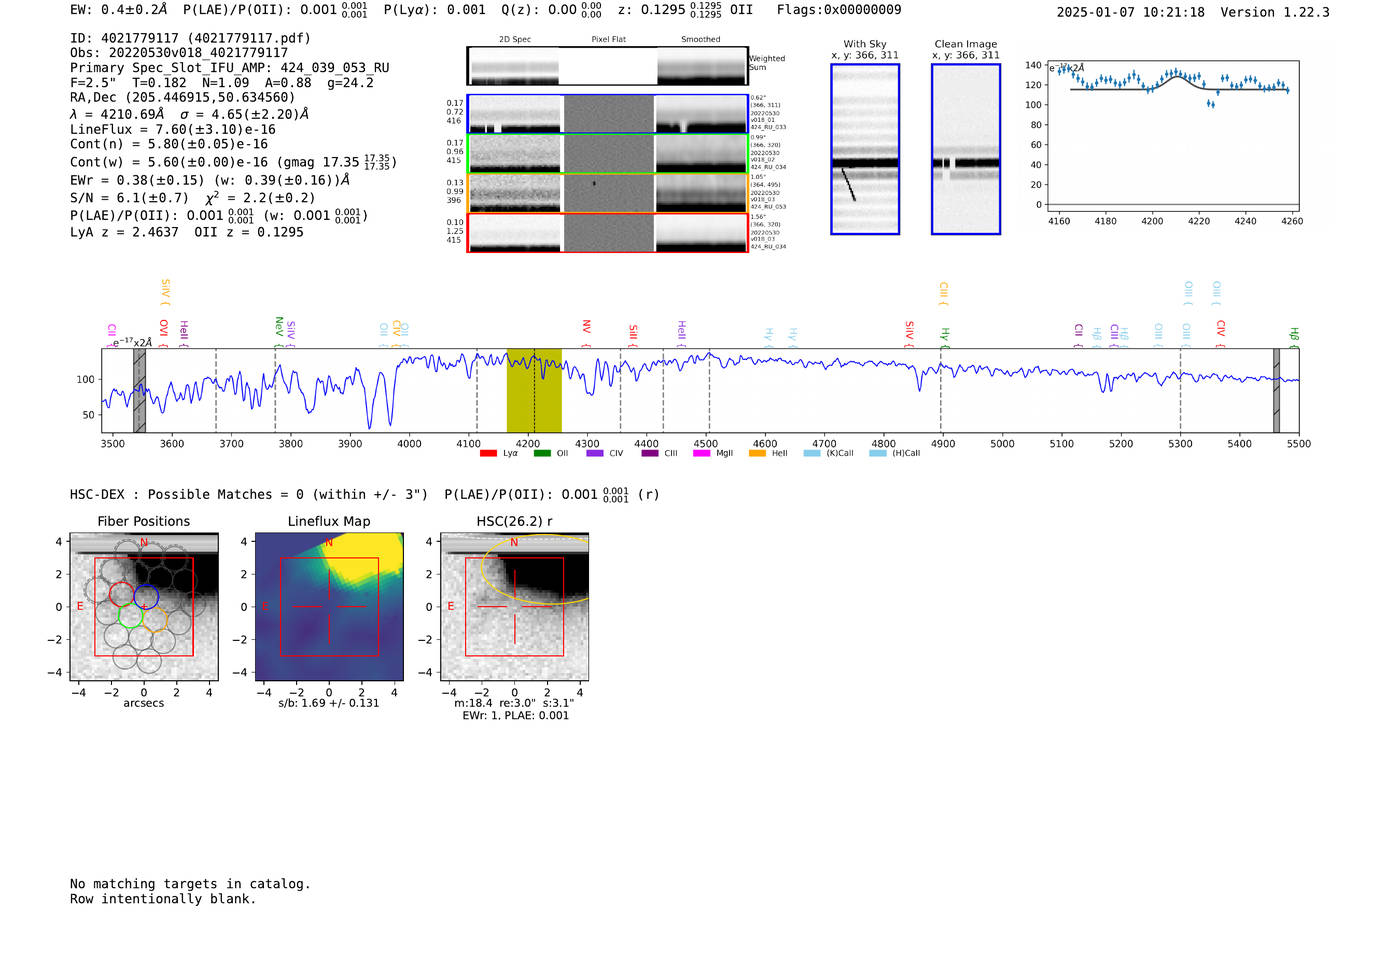Click the green Hβ marker at spectrum edge
The height and width of the screenshot is (953, 1400).
pyautogui.click(x=1294, y=337)
